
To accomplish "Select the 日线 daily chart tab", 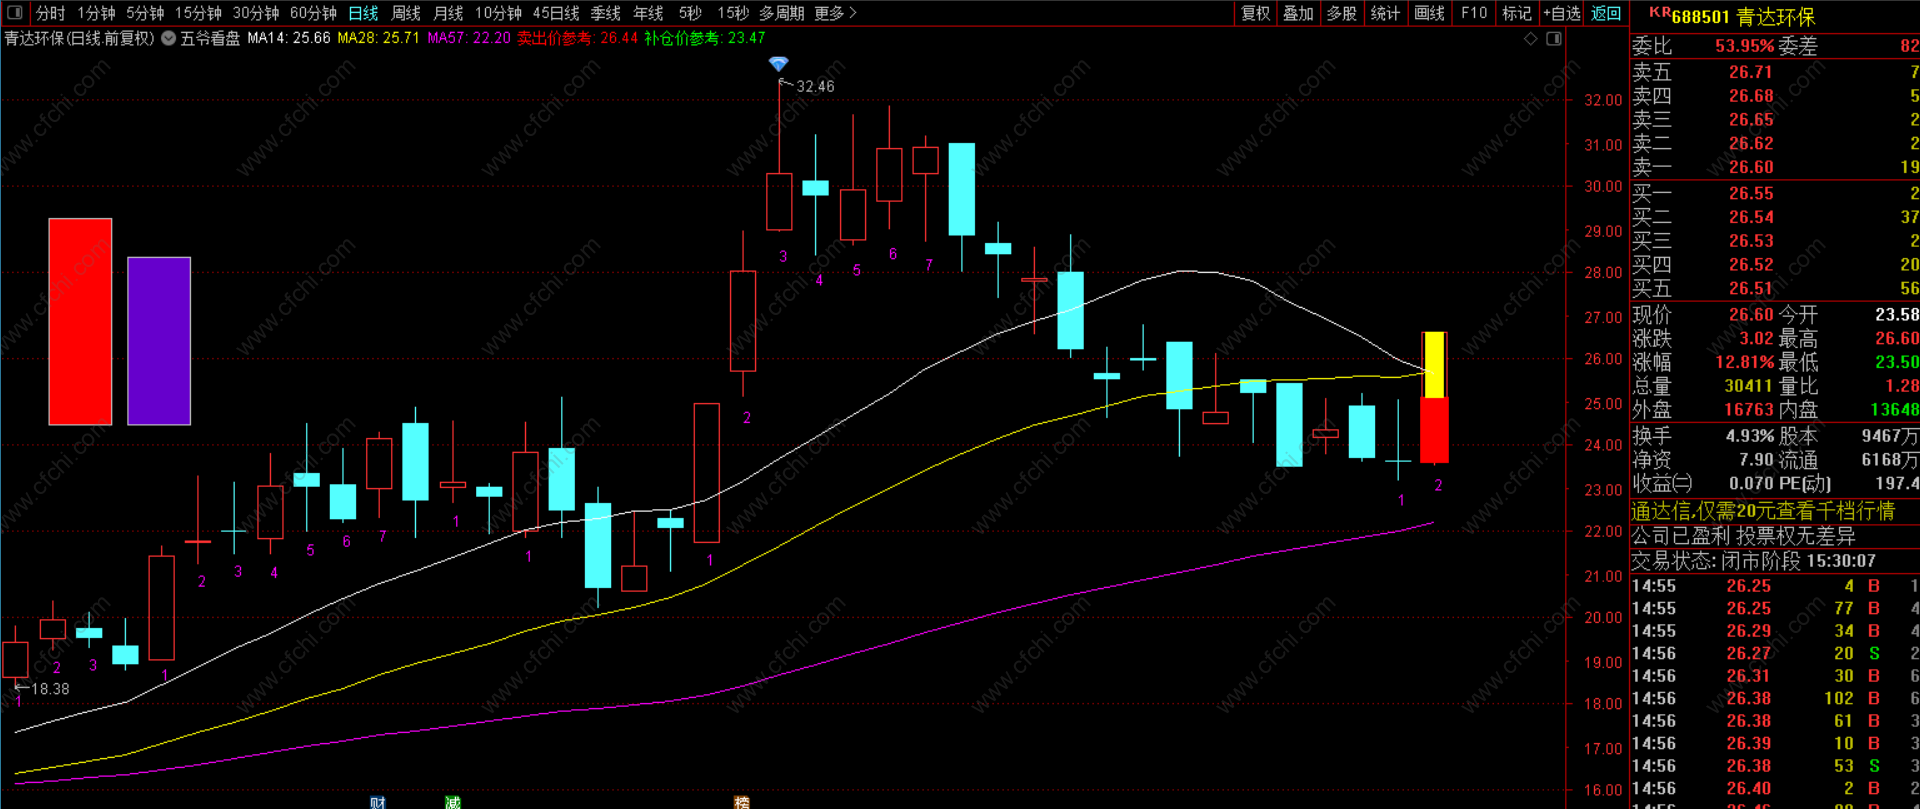I will 363,13.
